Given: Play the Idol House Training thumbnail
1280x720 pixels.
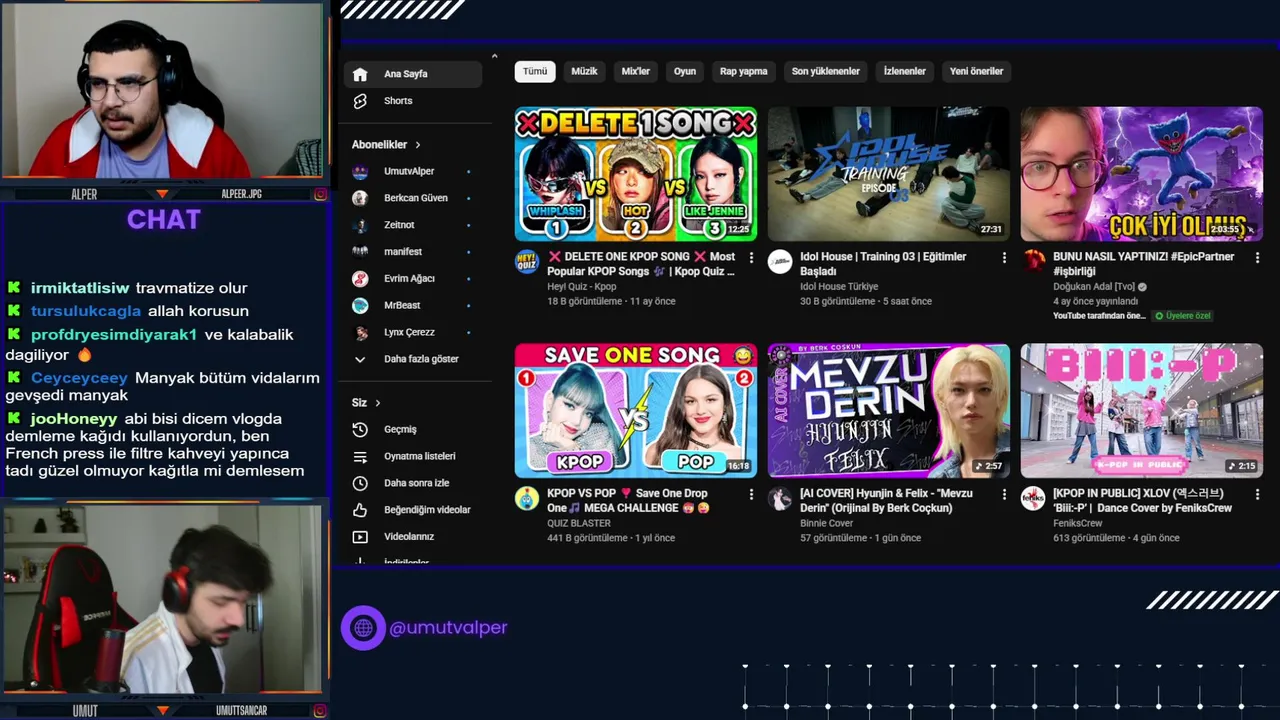Looking at the screenshot, I should pyautogui.click(x=889, y=174).
